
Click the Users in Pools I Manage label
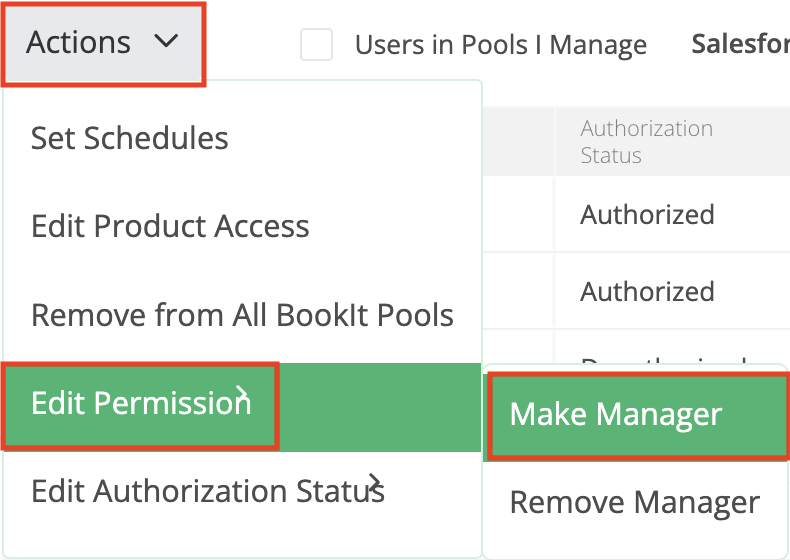click(500, 45)
